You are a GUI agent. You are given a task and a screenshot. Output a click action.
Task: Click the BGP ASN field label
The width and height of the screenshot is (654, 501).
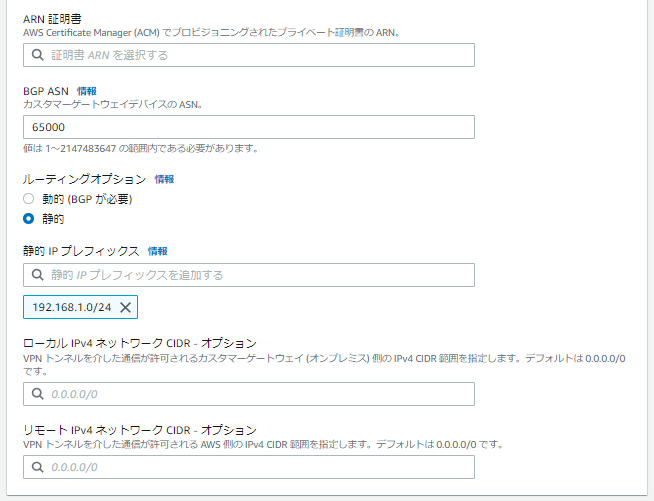coord(45,91)
